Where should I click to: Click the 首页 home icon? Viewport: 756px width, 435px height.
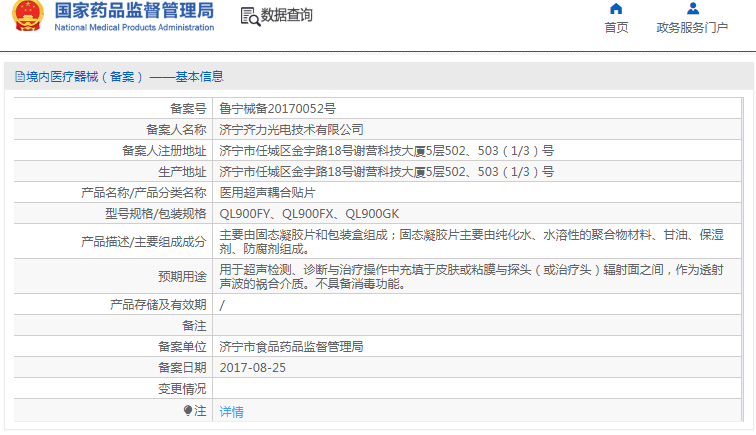tap(616, 9)
